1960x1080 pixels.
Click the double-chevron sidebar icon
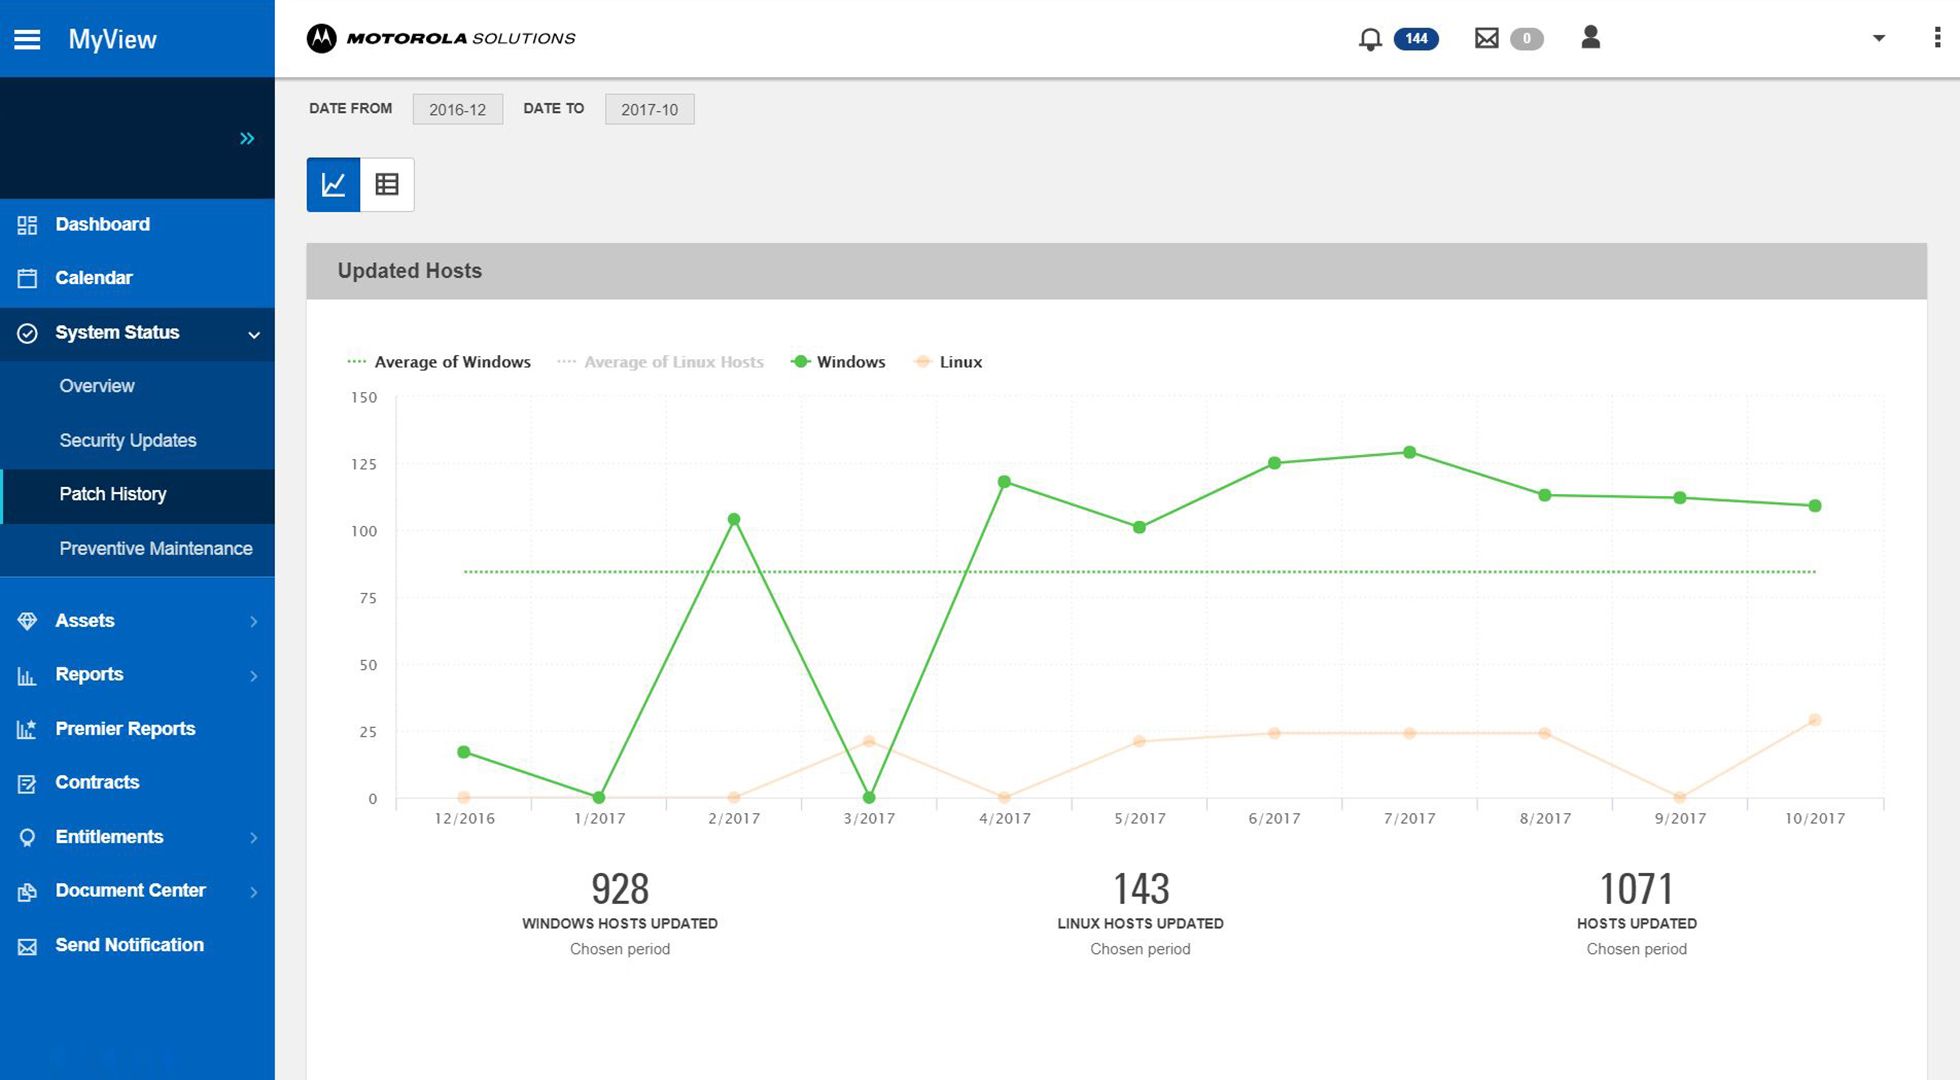(x=246, y=138)
